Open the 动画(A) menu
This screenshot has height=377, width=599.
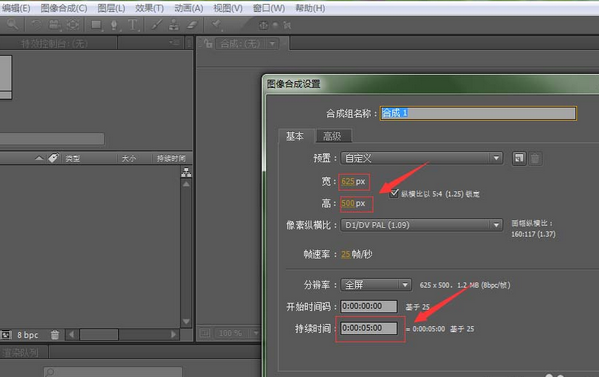pyautogui.click(x=189, y=8)
